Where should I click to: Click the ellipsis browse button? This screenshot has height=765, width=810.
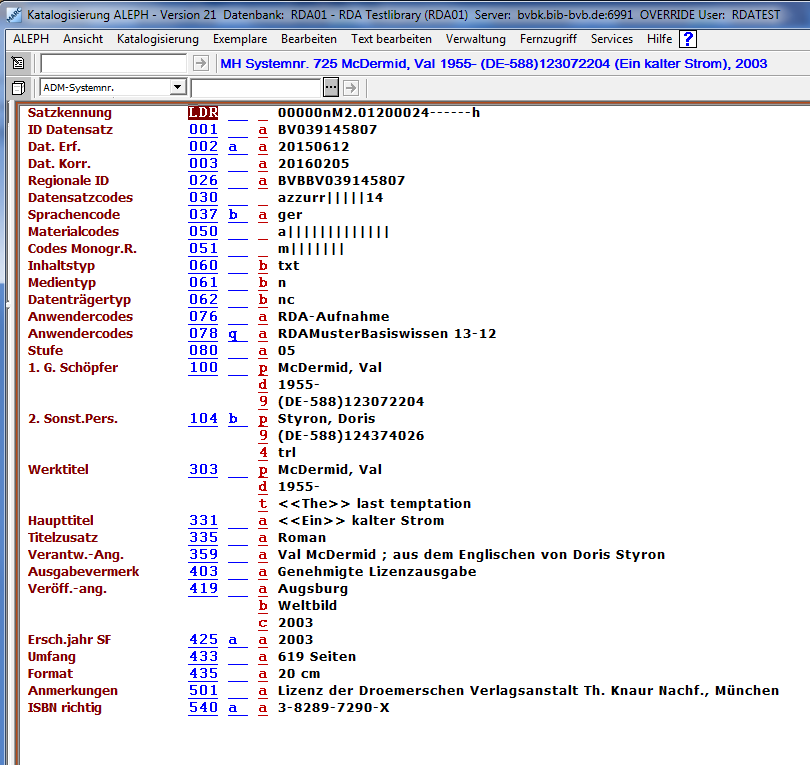coord(331,88)
